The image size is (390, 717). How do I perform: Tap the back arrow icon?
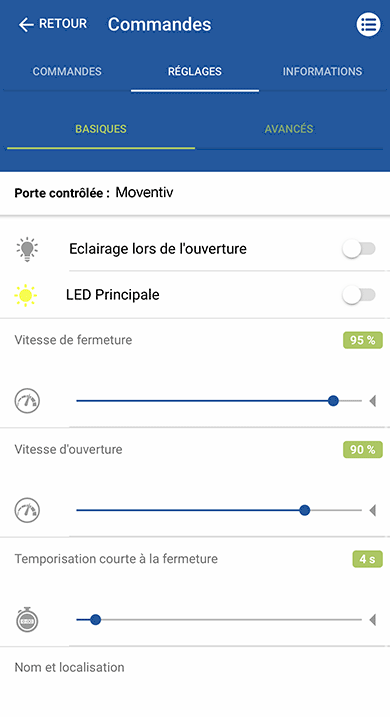(26, 24)
